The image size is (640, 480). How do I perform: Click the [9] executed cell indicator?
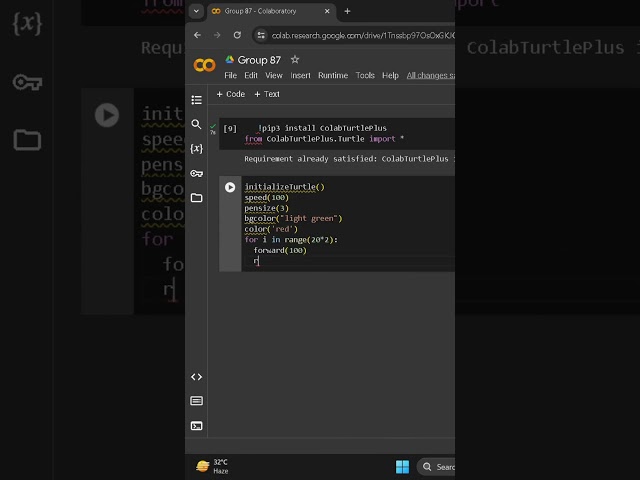coord(230,129)
